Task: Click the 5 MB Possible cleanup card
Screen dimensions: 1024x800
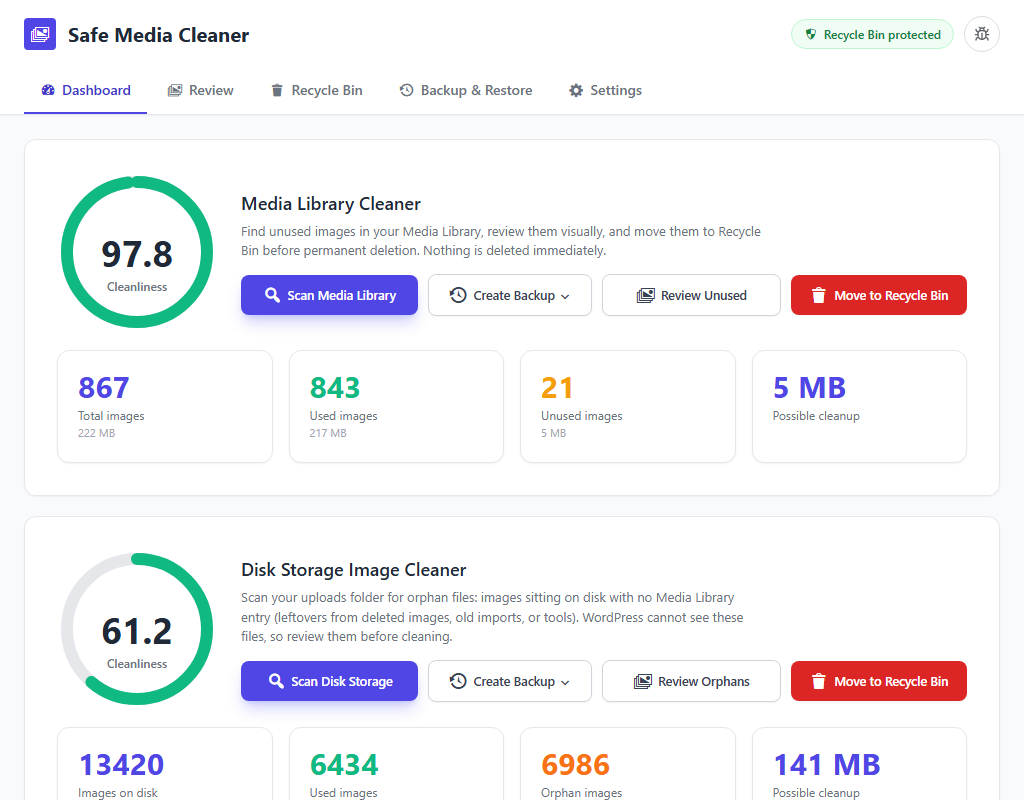Action: [859, 406]
